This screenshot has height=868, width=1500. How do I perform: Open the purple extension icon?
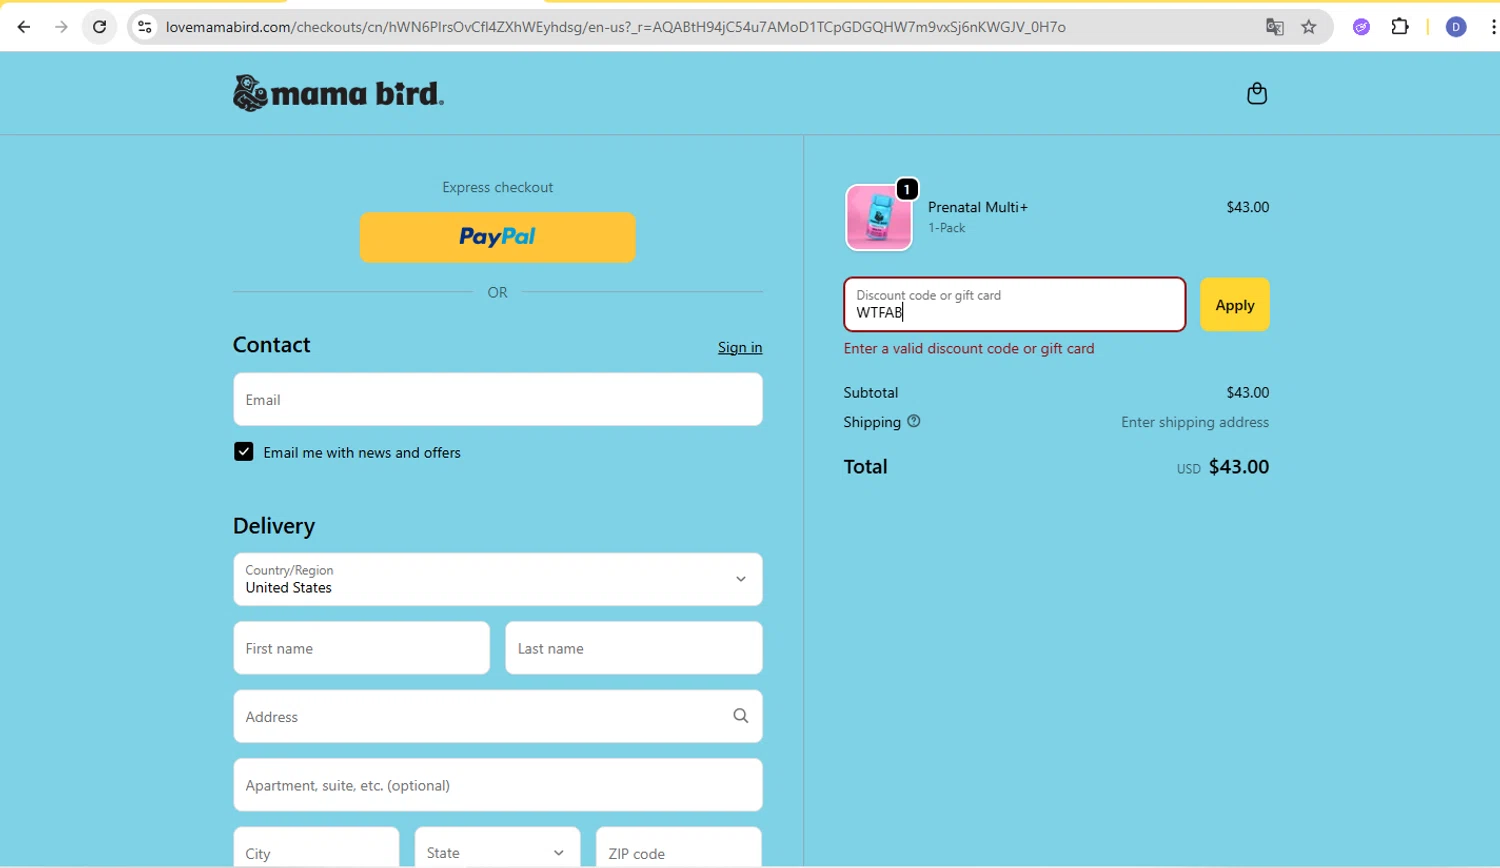1361,27
